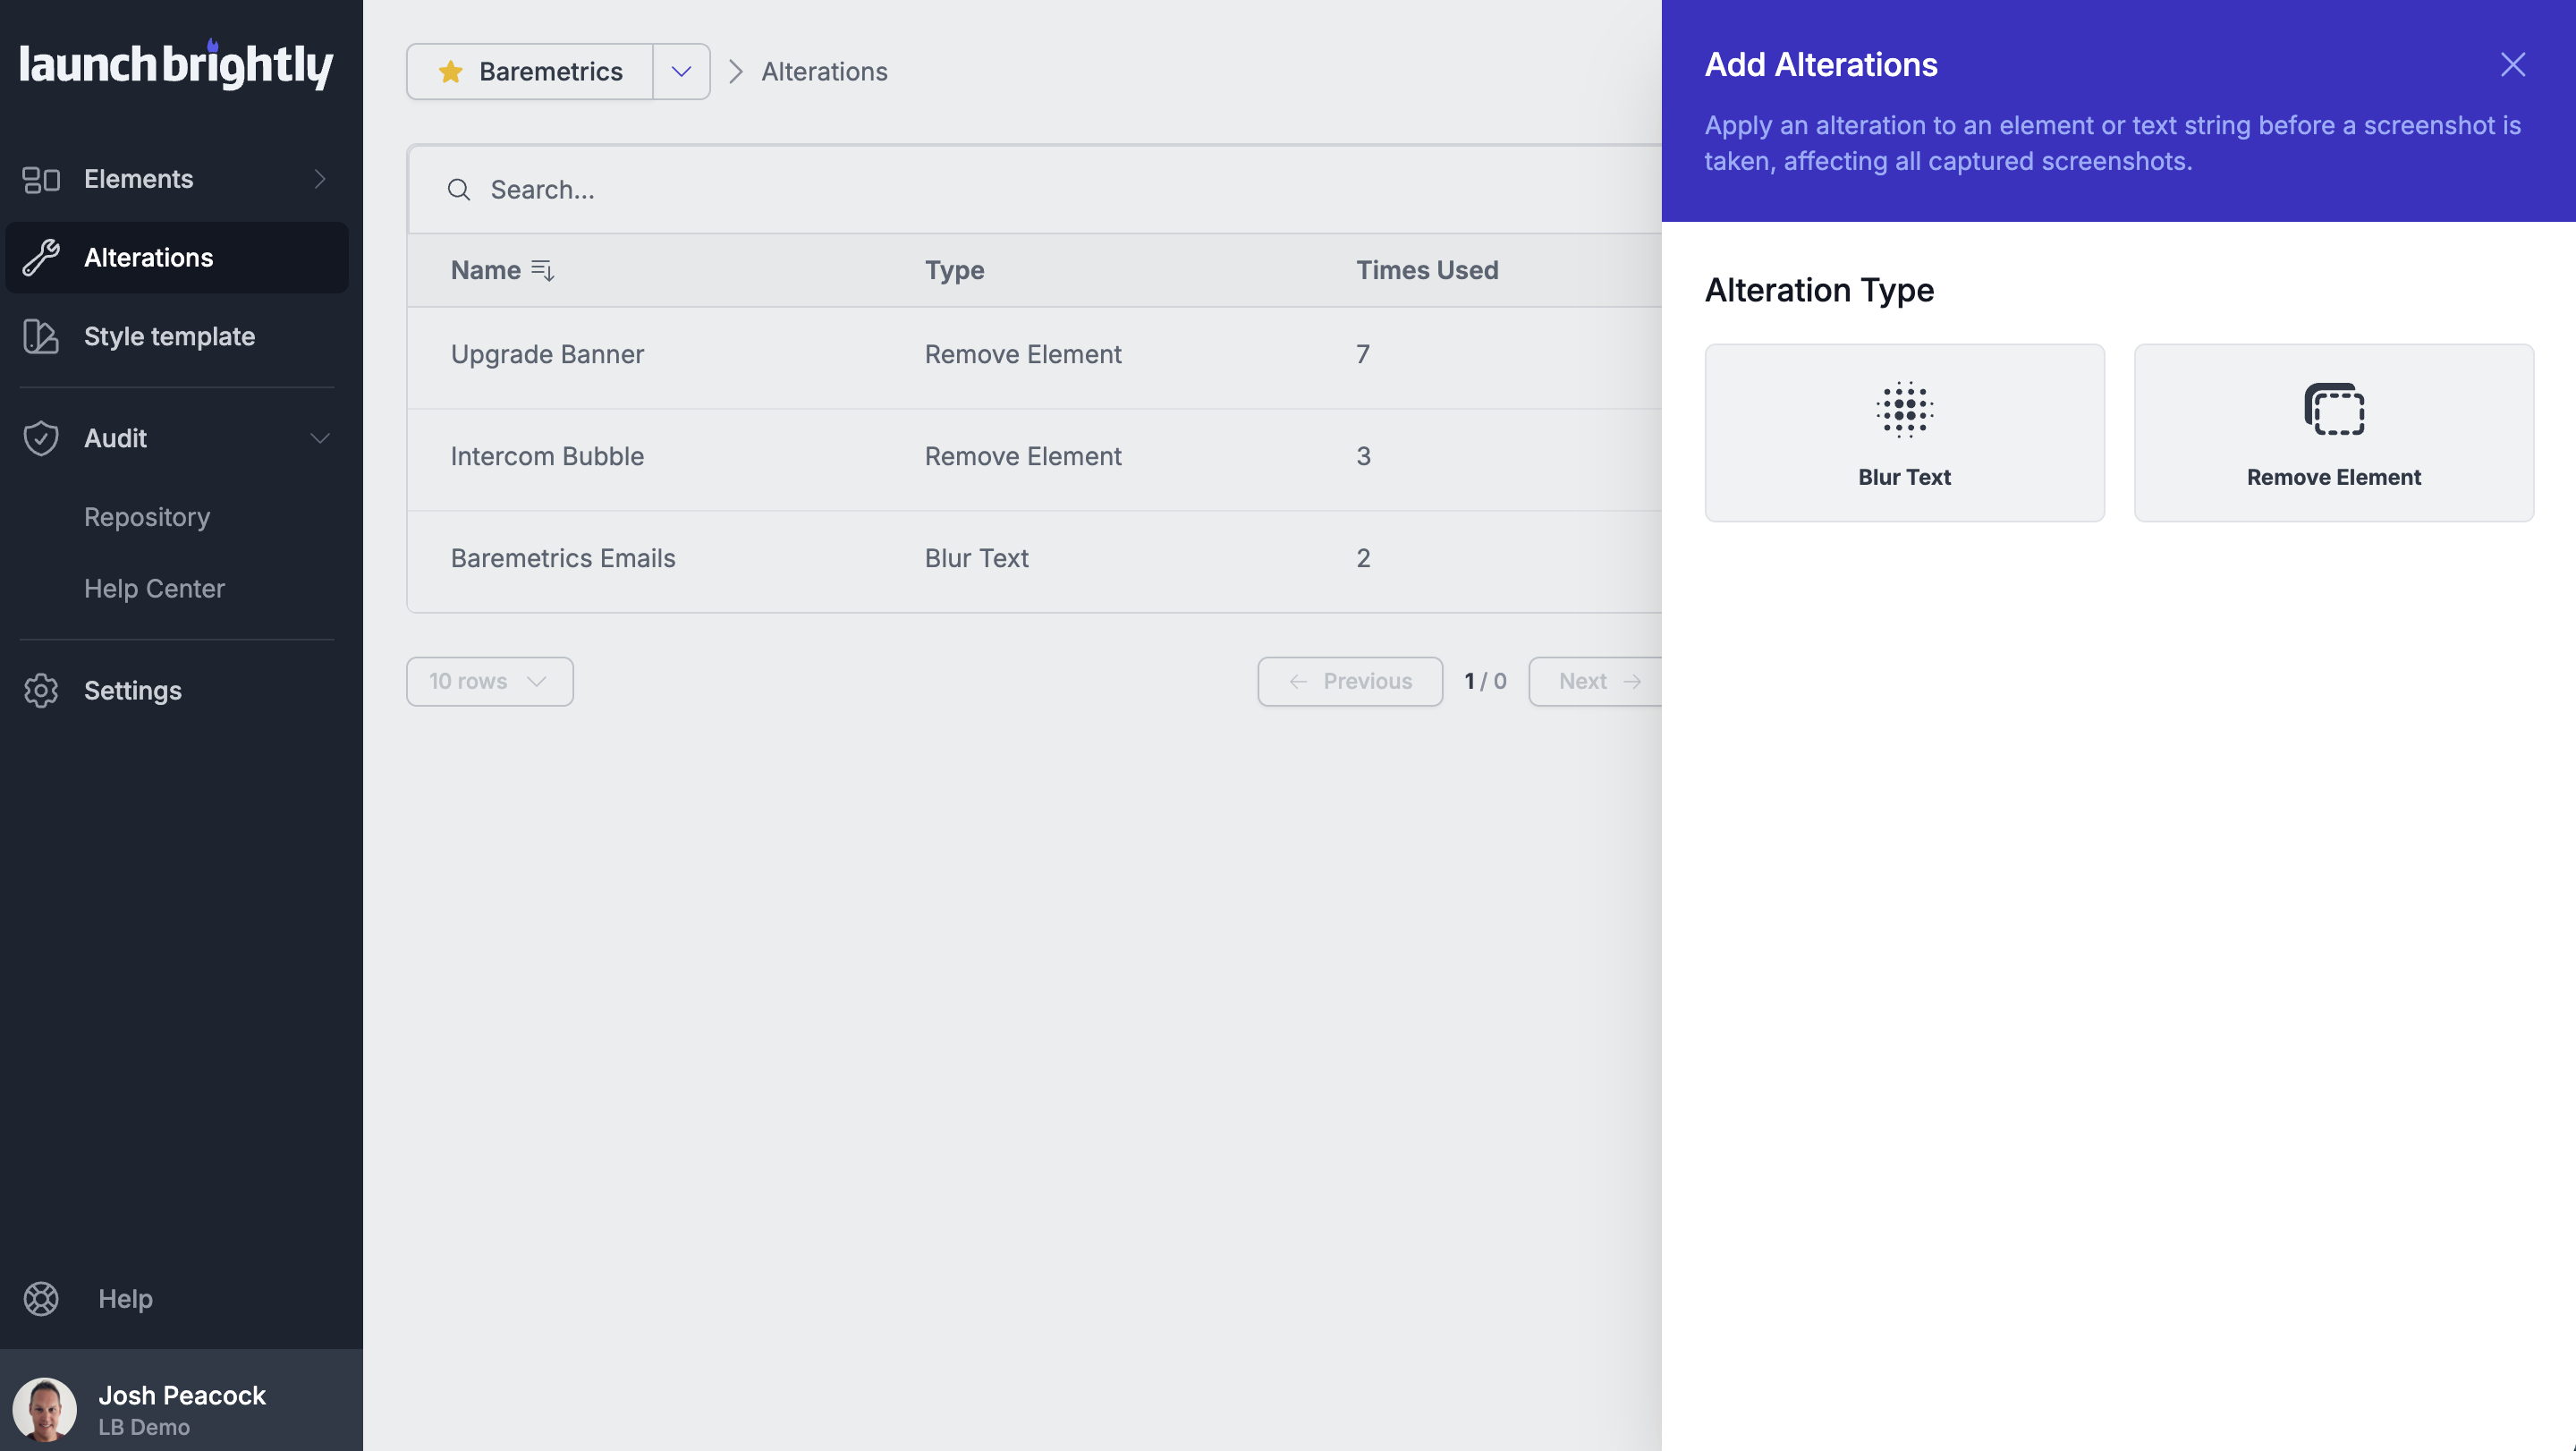Click the gold star next to Baremetrics
2576x1451 pixels.
pyautogui.click(x=450, y=71)
